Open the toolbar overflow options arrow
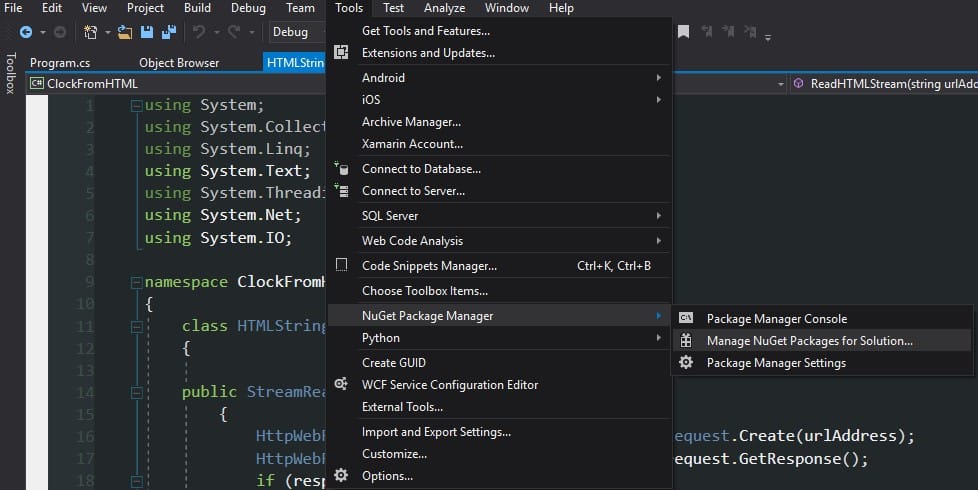The height and width of the screenshot is (490, 978). tap(768, 37)
